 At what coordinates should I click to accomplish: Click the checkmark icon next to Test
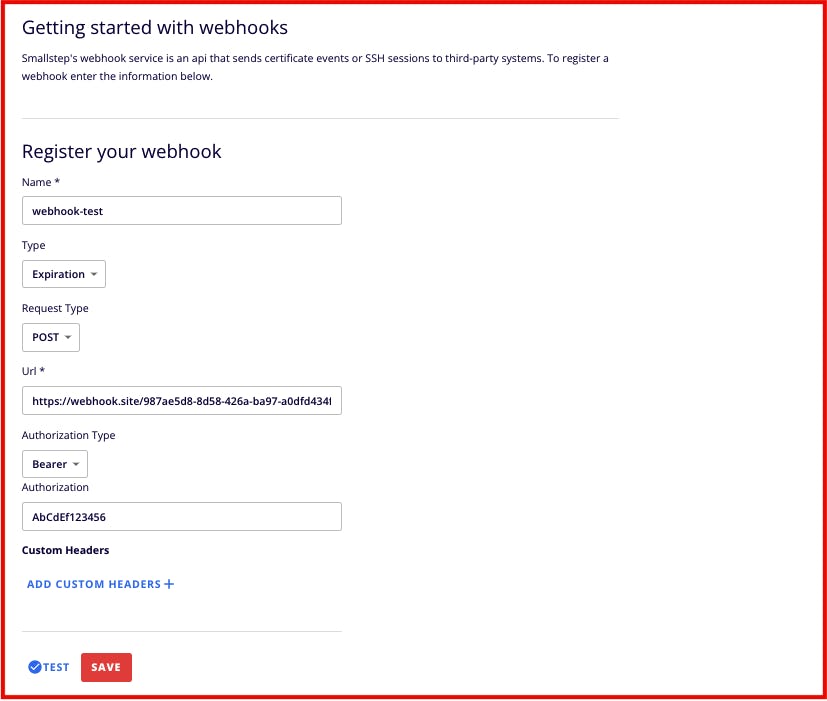point(34,667)
